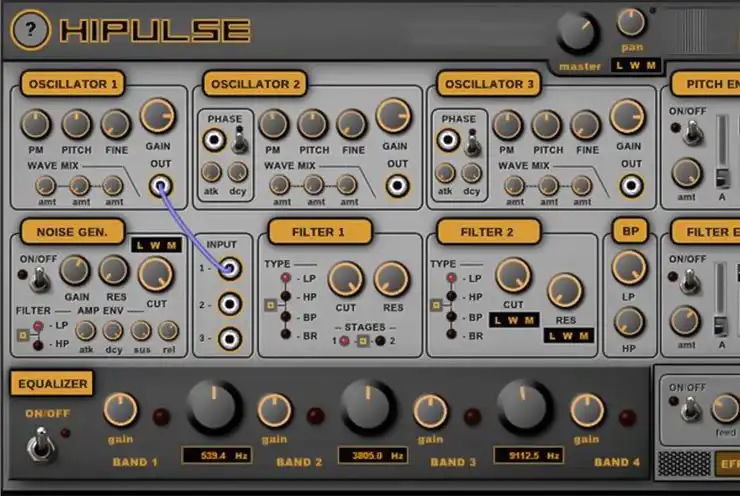Click filter INPUT jack 1
The height and width of the screenshot is (496, 740).
click(230, 269)
